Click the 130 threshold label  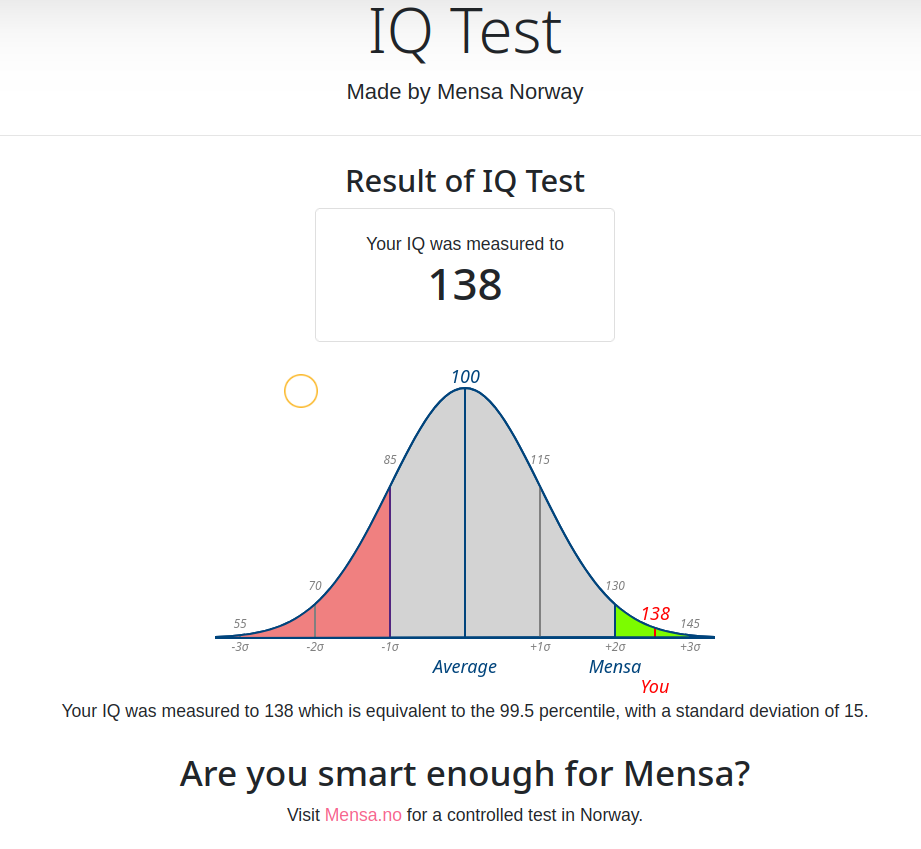[x=615, y=586]
